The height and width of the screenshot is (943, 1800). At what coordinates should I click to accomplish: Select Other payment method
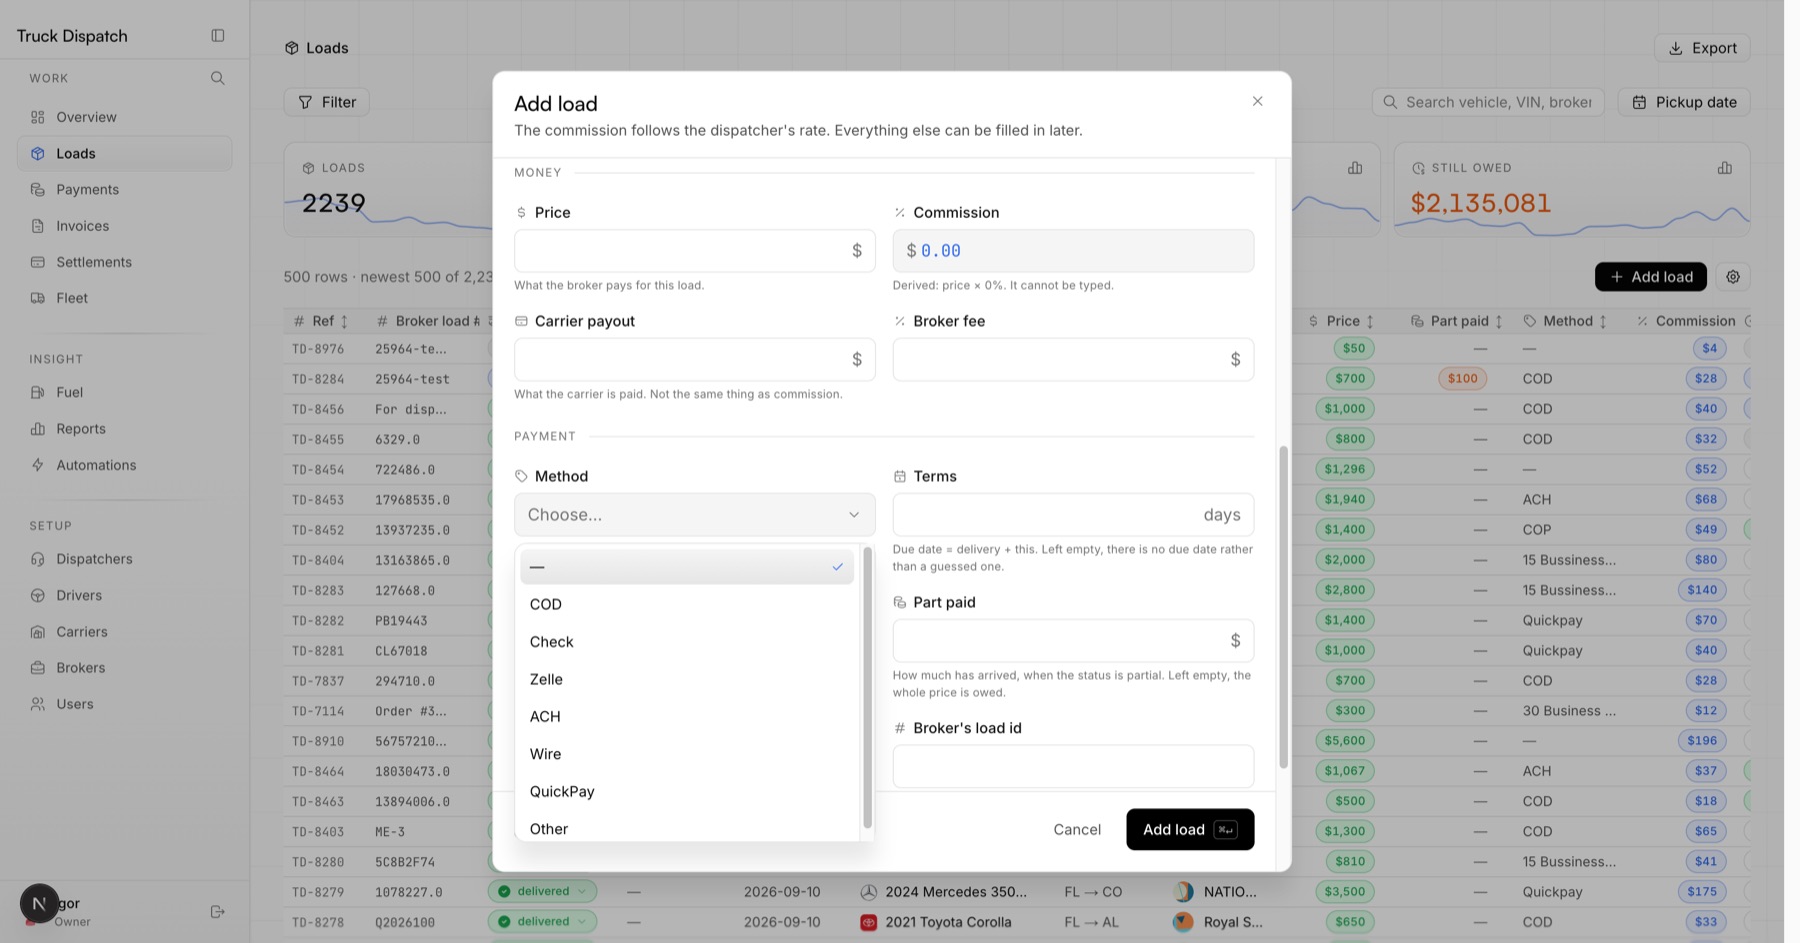click(687, 829)
